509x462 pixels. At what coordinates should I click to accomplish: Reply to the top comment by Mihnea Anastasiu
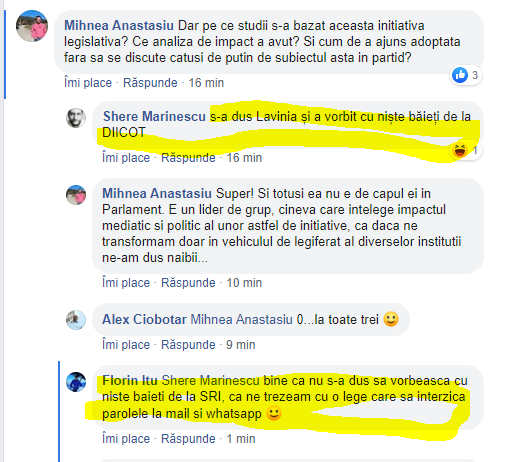(x=150, y=83)
